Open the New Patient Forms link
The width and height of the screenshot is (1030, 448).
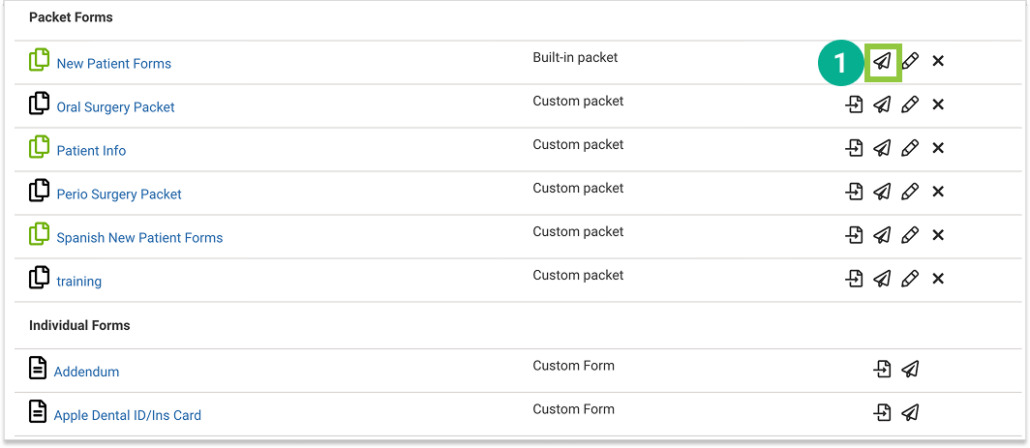(x=114, y=63)
